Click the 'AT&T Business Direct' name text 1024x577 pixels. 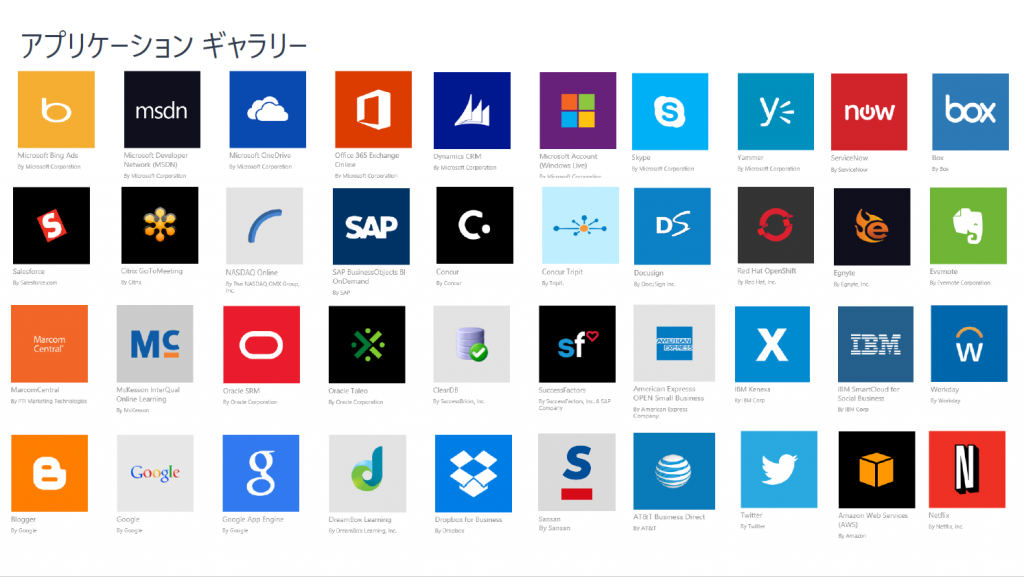[x=669, y=517]
